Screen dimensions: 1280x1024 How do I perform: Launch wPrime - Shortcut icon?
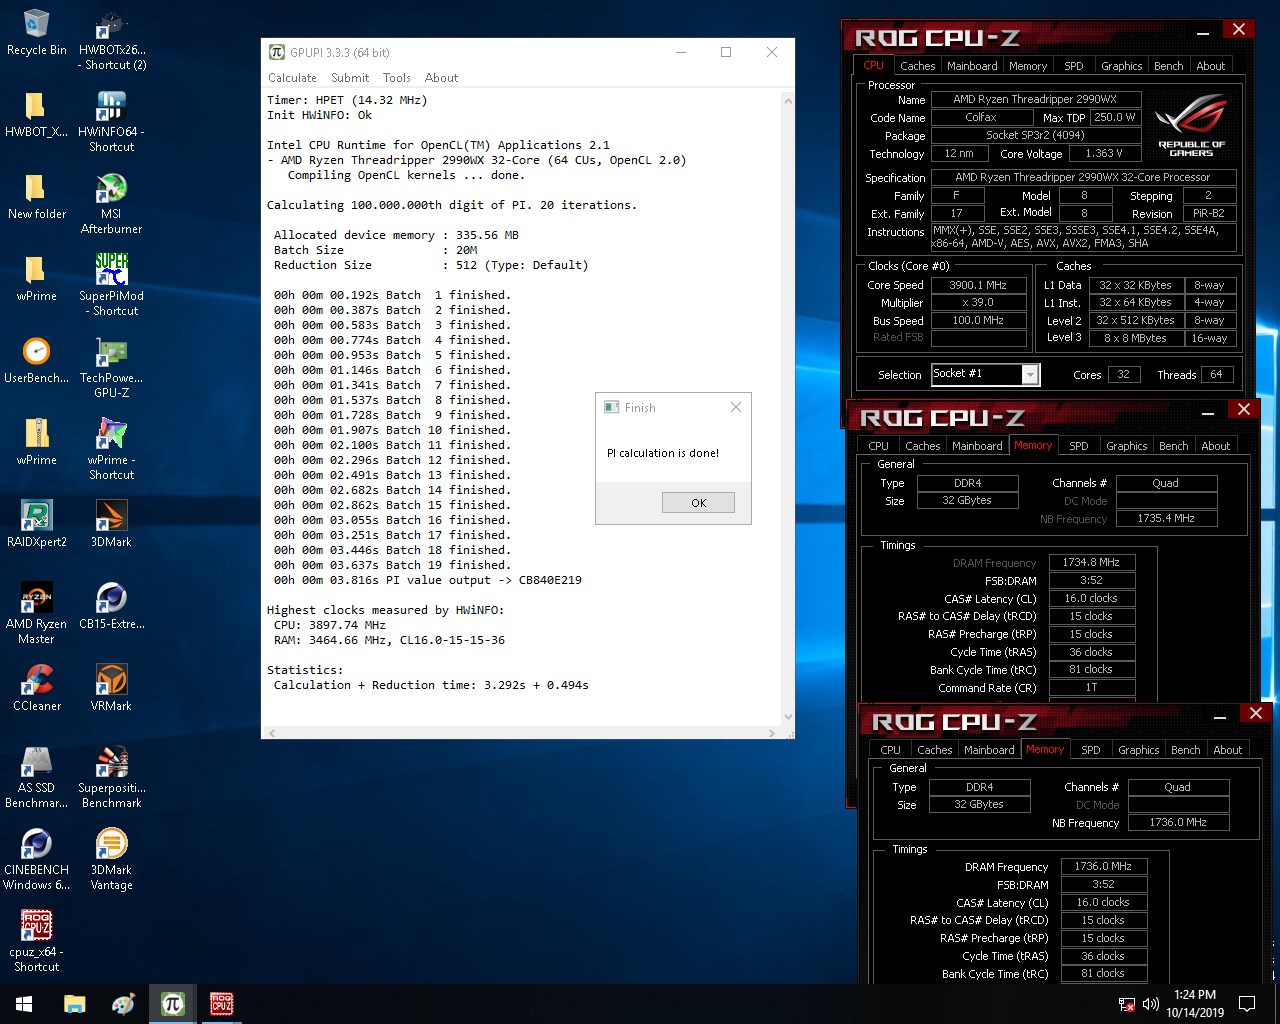pyautogui.click(x=111, y=450)
